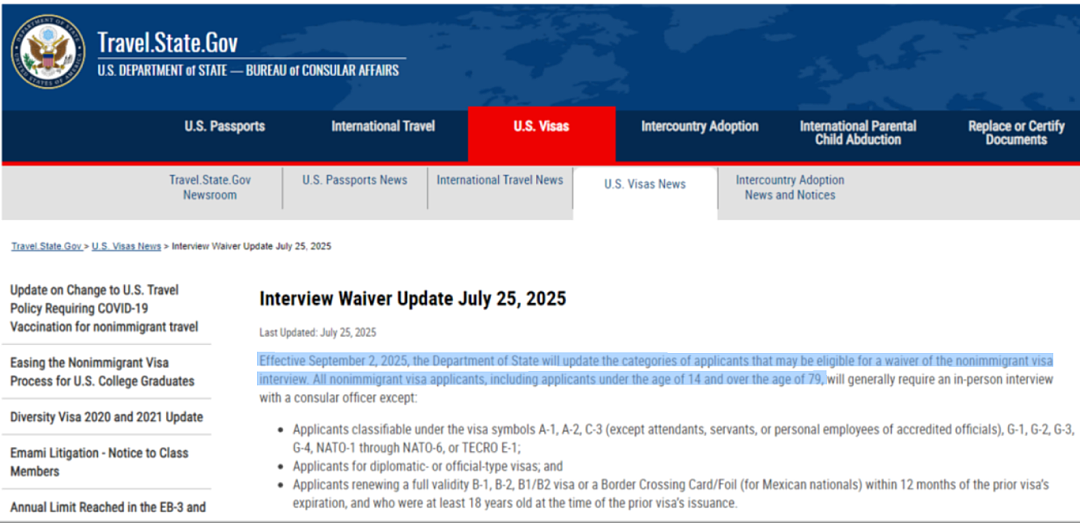Switch to Travel.State.Gov Newsroom tab
The width and height of the screenshot is (1080, 523).
[210, 187]
